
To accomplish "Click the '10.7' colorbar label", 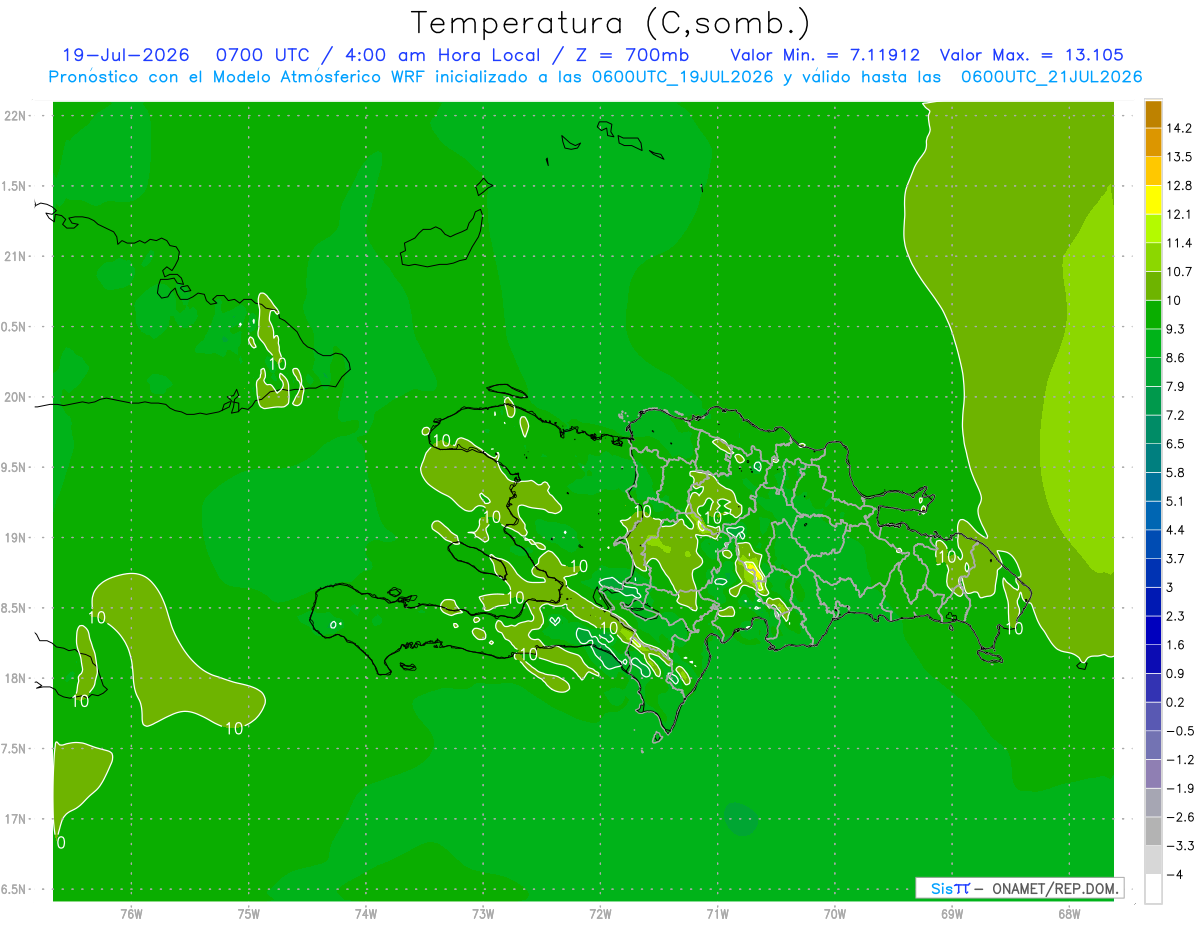I will (1180, 272).
